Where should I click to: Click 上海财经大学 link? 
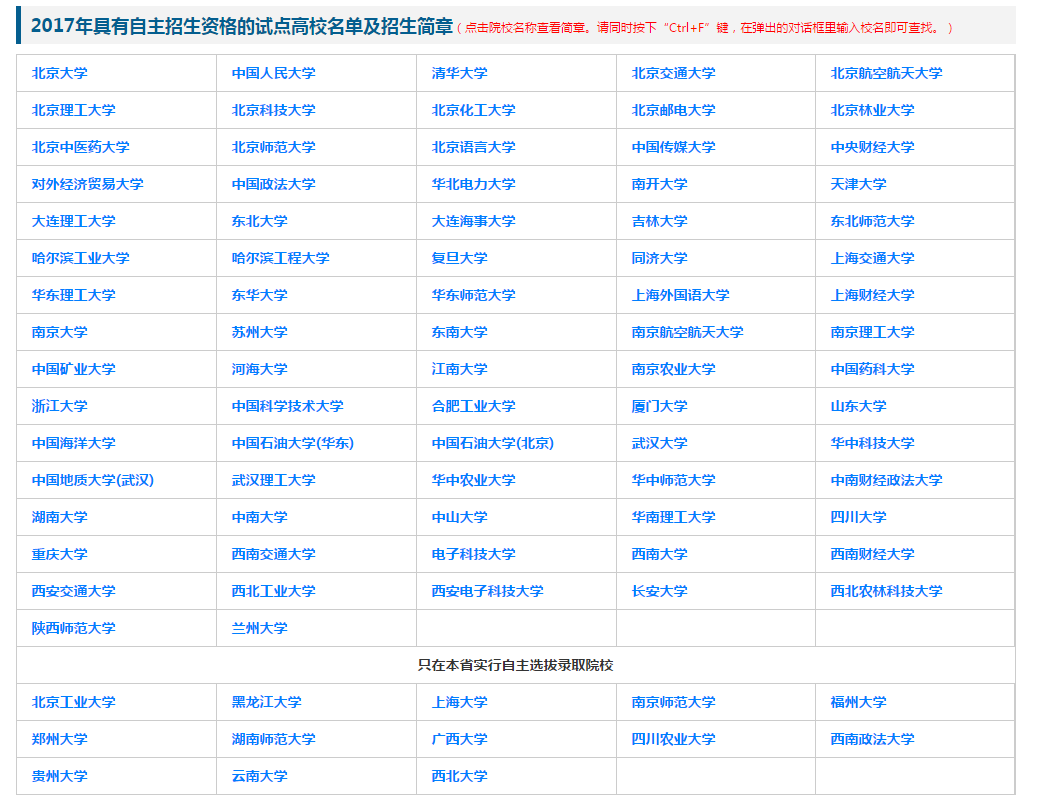[x=872, y=296]
